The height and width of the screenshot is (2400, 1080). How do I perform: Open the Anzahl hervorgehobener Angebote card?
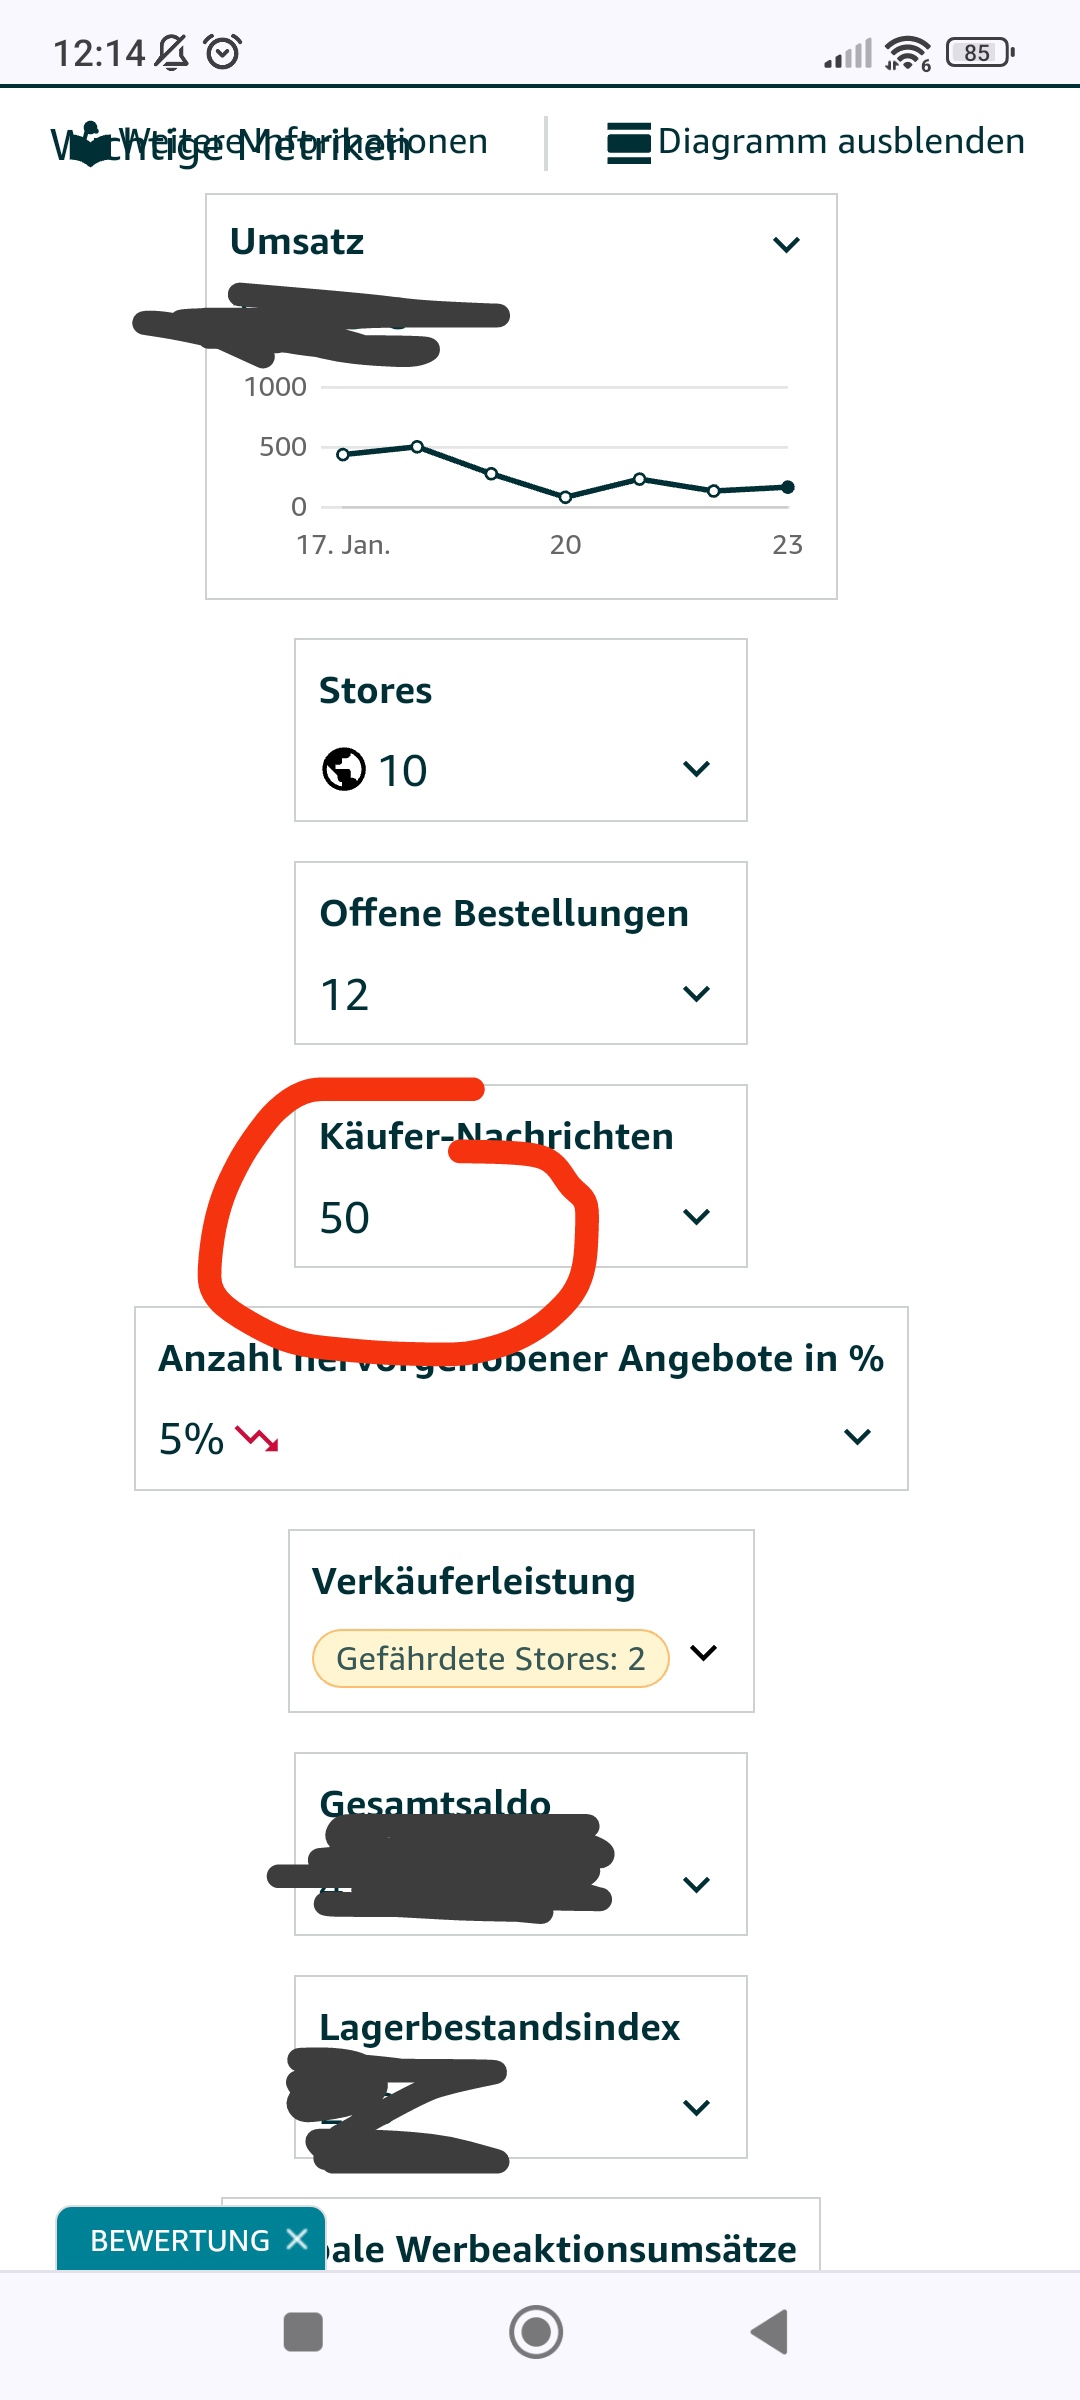pos(521,1398)
